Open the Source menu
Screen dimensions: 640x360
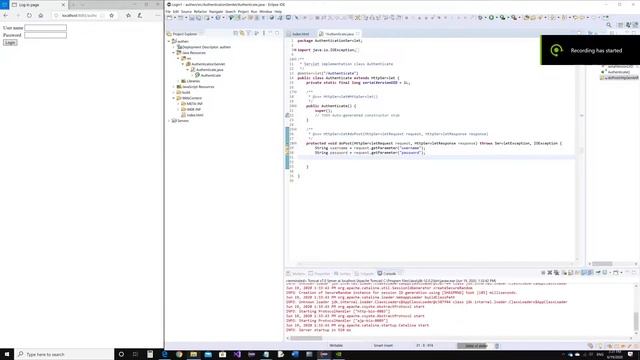(186, 11)
